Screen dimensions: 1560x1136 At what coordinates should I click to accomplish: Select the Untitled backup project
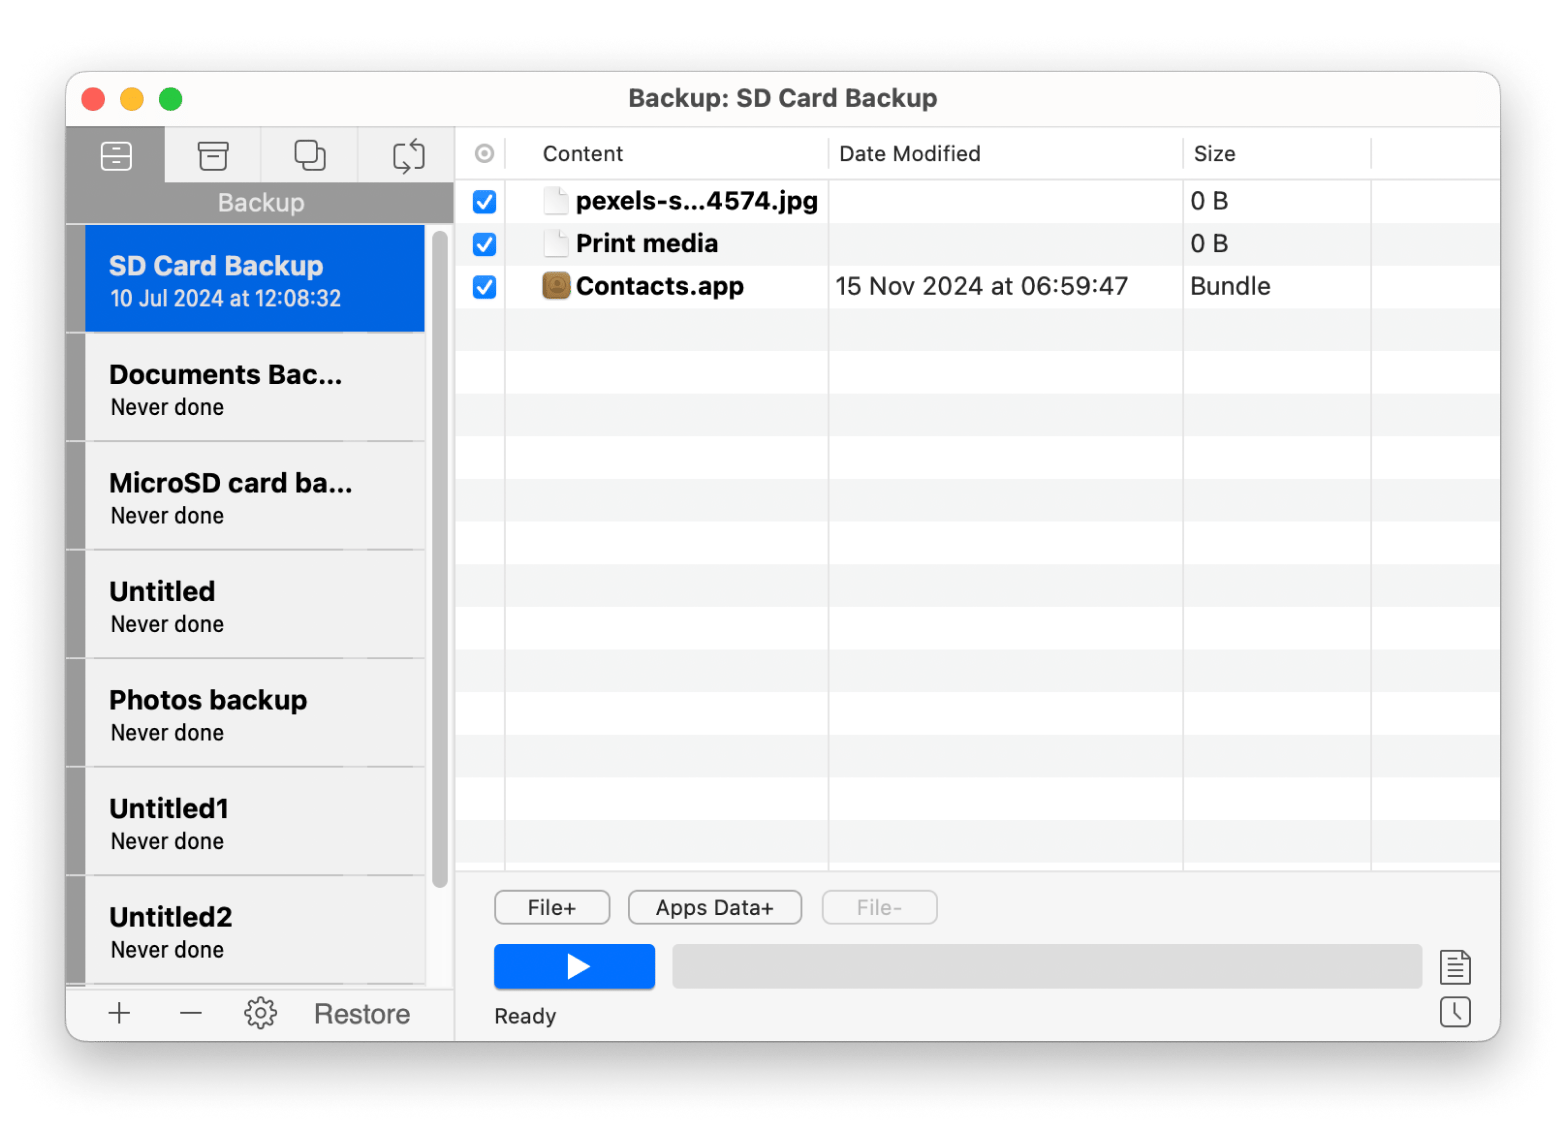pos(255,605)
